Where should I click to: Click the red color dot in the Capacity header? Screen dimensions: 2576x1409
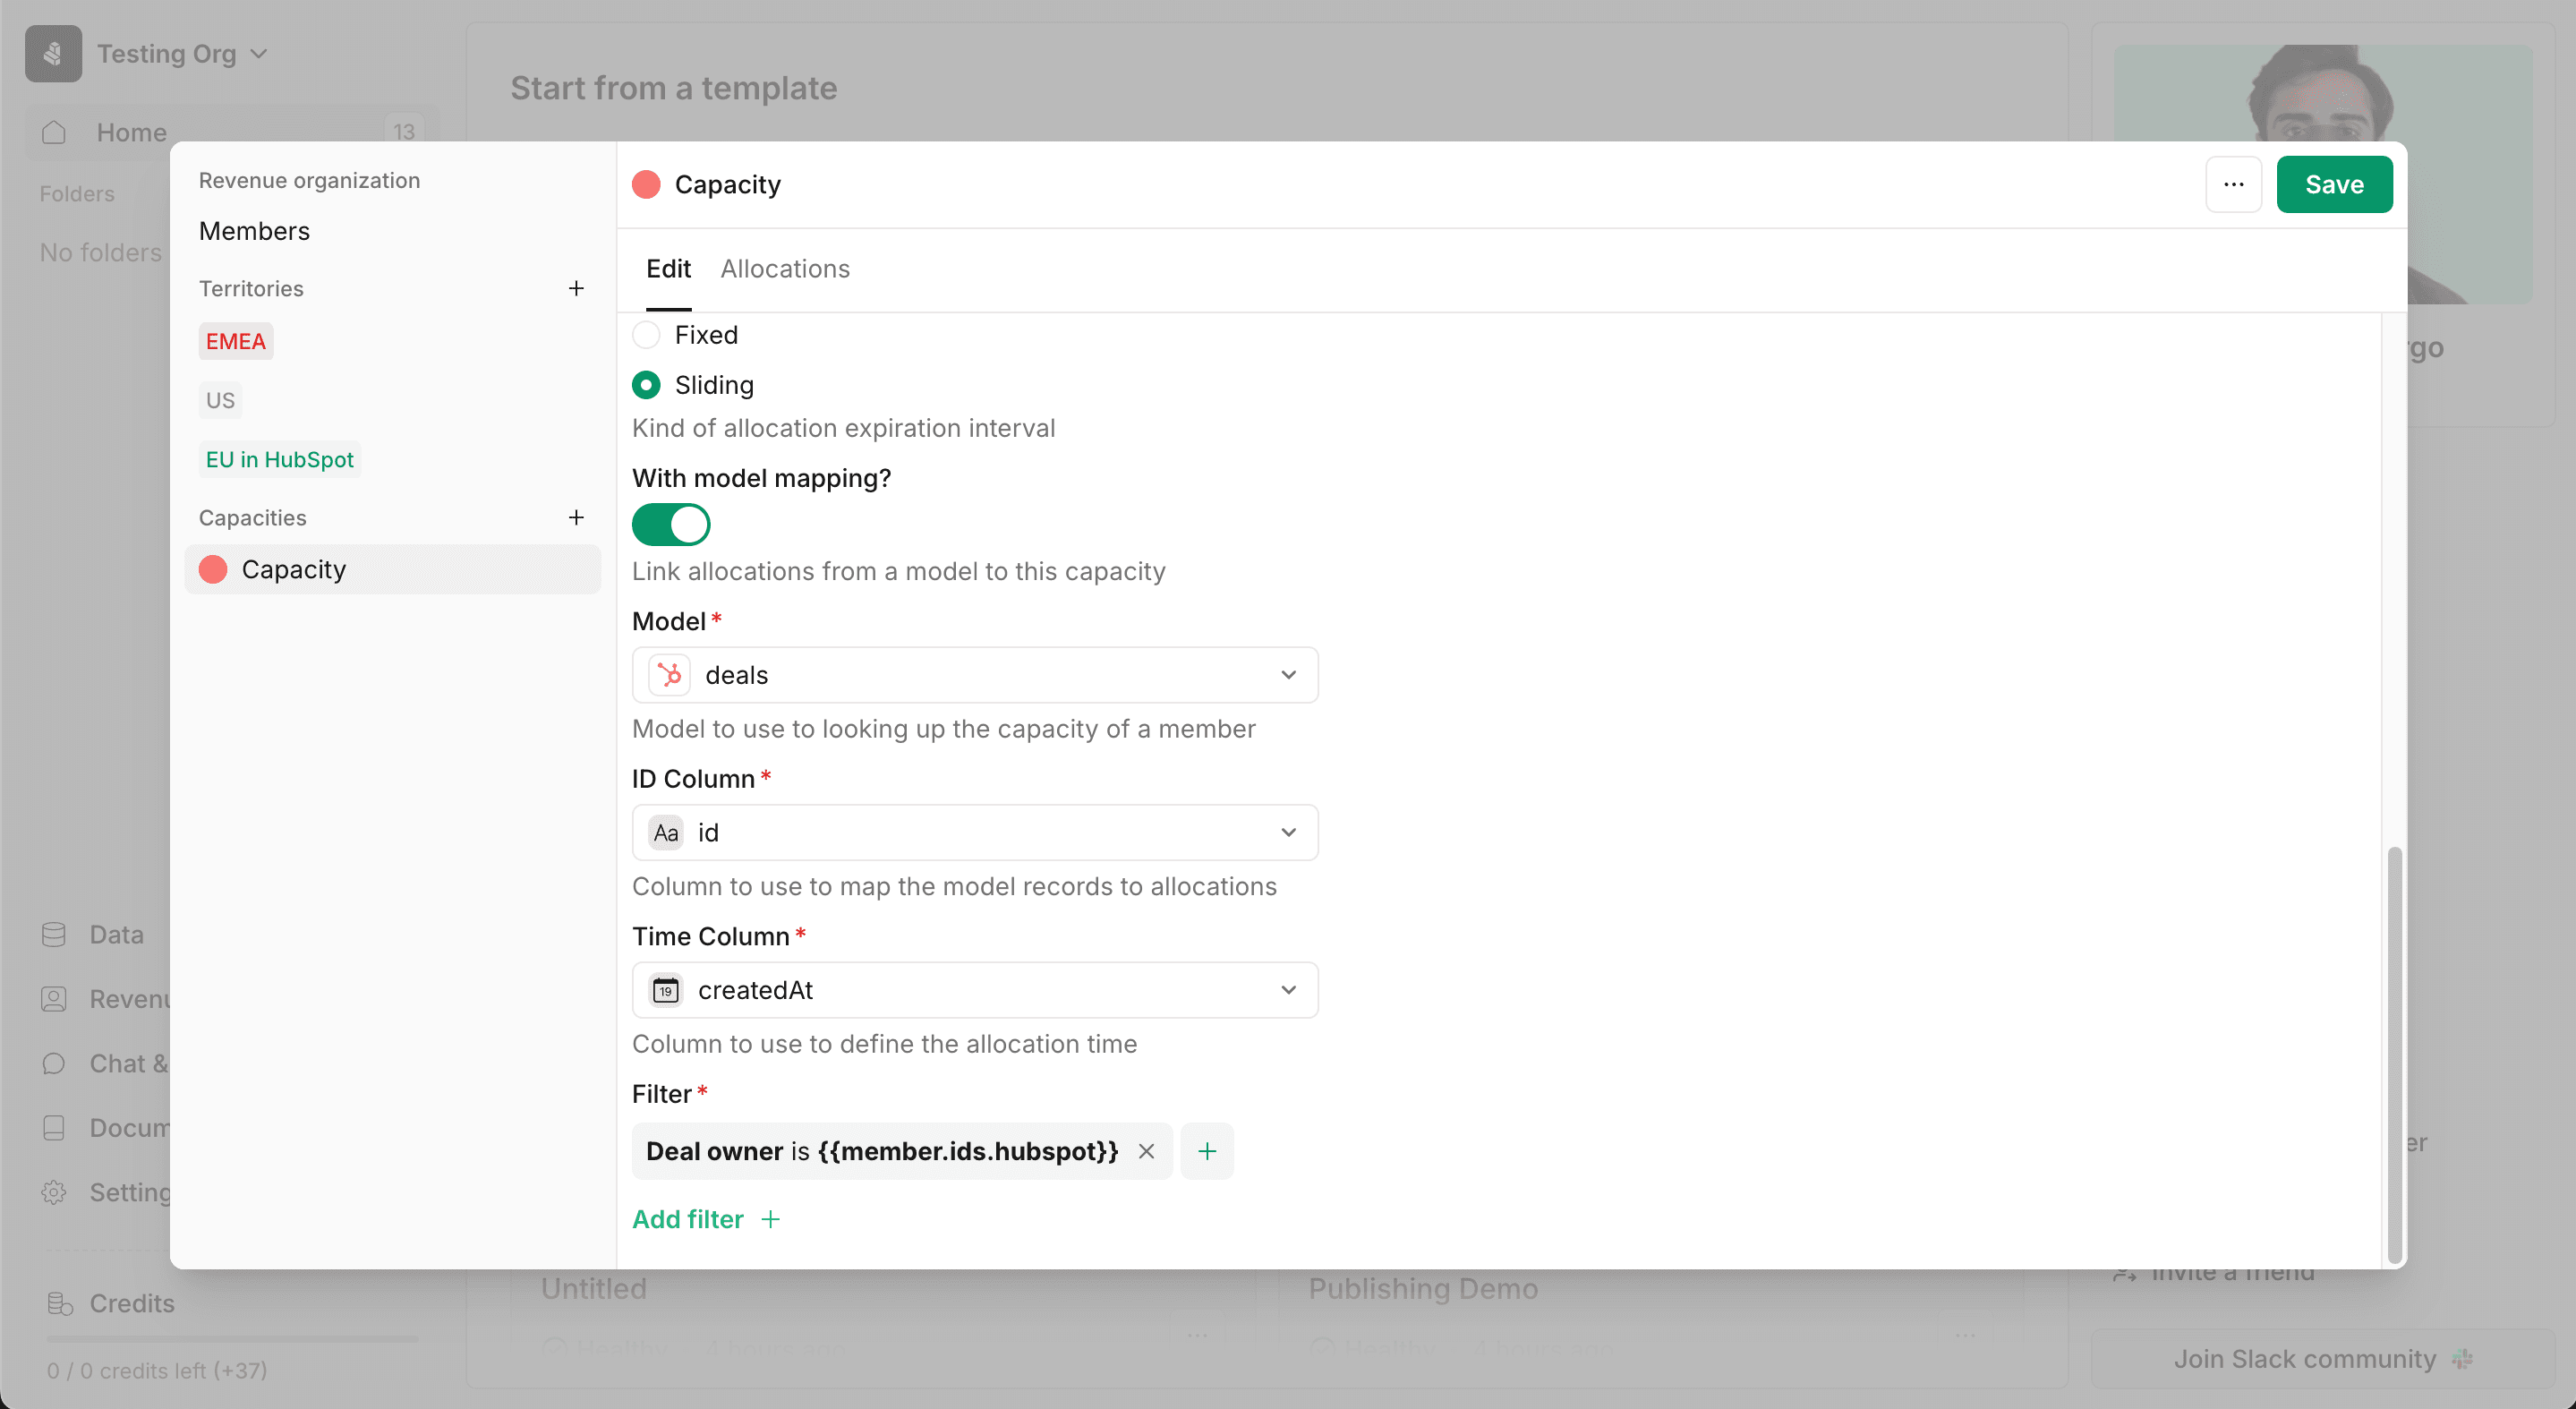646,184
